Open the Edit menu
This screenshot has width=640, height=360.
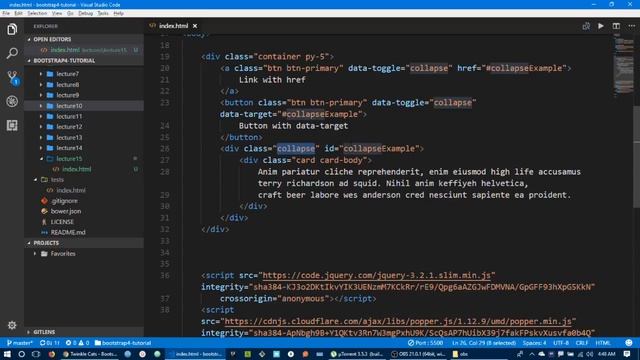click(x=18, y=13)
